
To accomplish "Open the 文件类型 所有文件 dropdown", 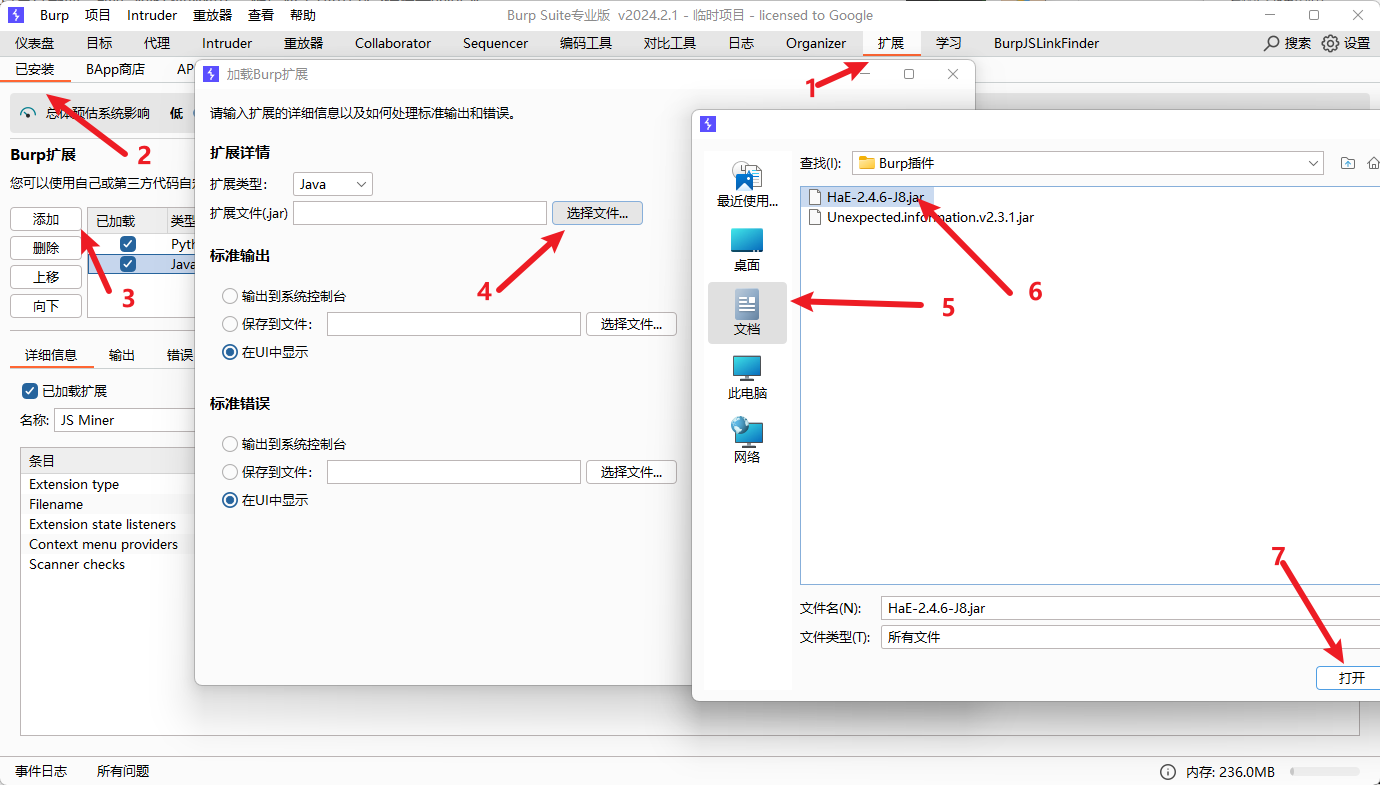I will point(1130,637).
